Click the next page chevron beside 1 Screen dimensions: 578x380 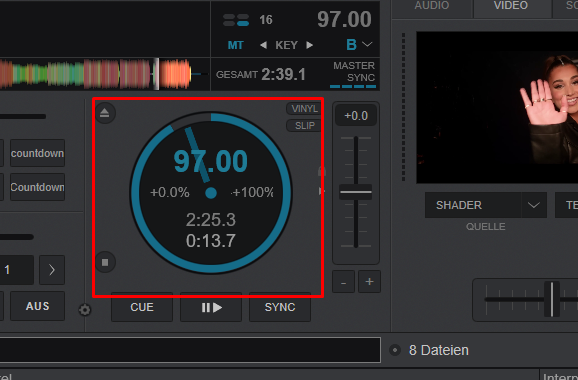(52, 270)
